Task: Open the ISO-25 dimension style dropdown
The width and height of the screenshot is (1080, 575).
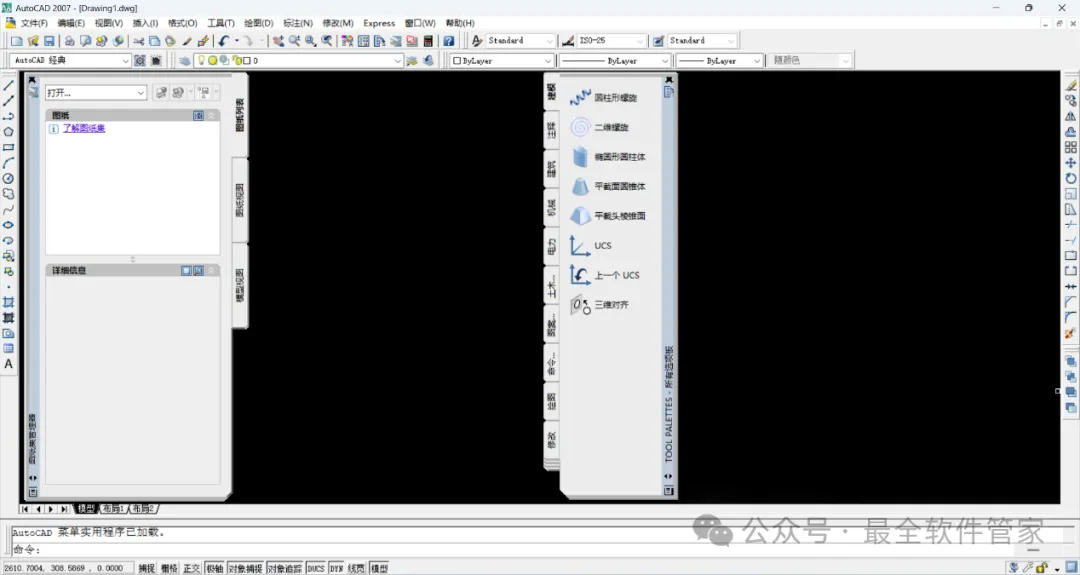Action: pyautogui.click(x=612, y=41)
